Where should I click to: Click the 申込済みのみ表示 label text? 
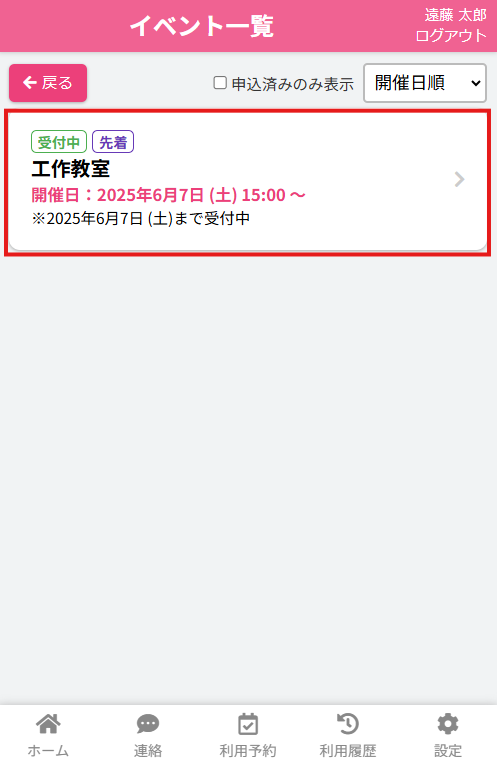click(293, 84)
